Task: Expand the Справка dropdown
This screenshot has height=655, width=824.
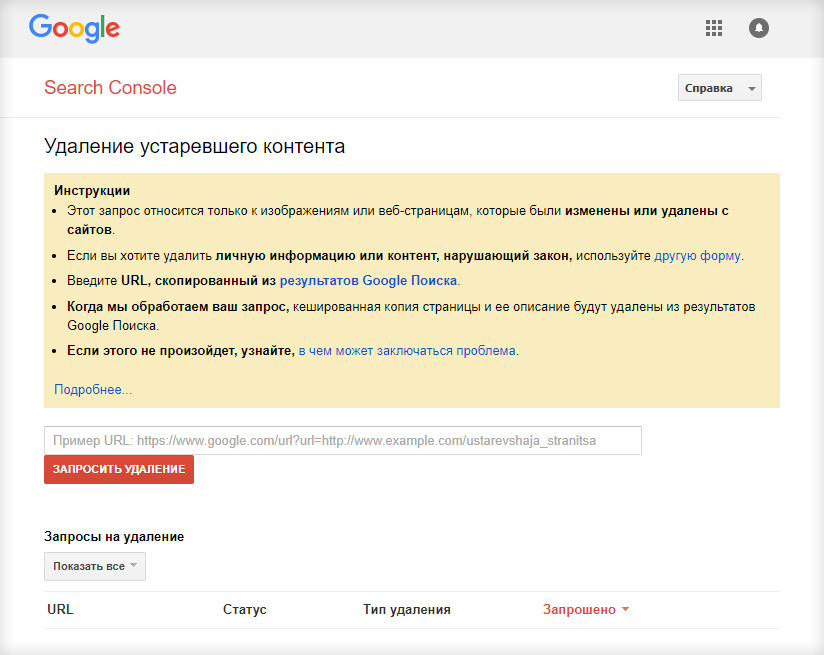Action: [719, 88]
